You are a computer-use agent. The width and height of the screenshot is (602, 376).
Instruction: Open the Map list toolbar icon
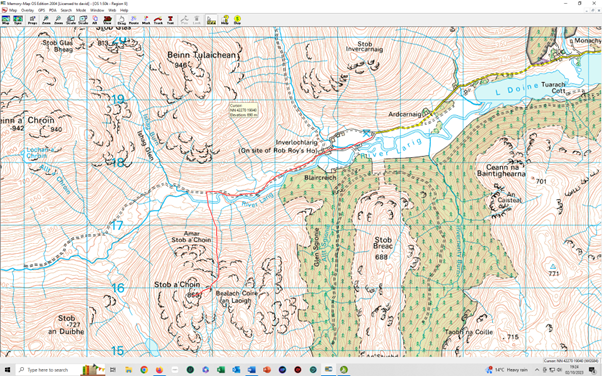click(x=6, y=20)
